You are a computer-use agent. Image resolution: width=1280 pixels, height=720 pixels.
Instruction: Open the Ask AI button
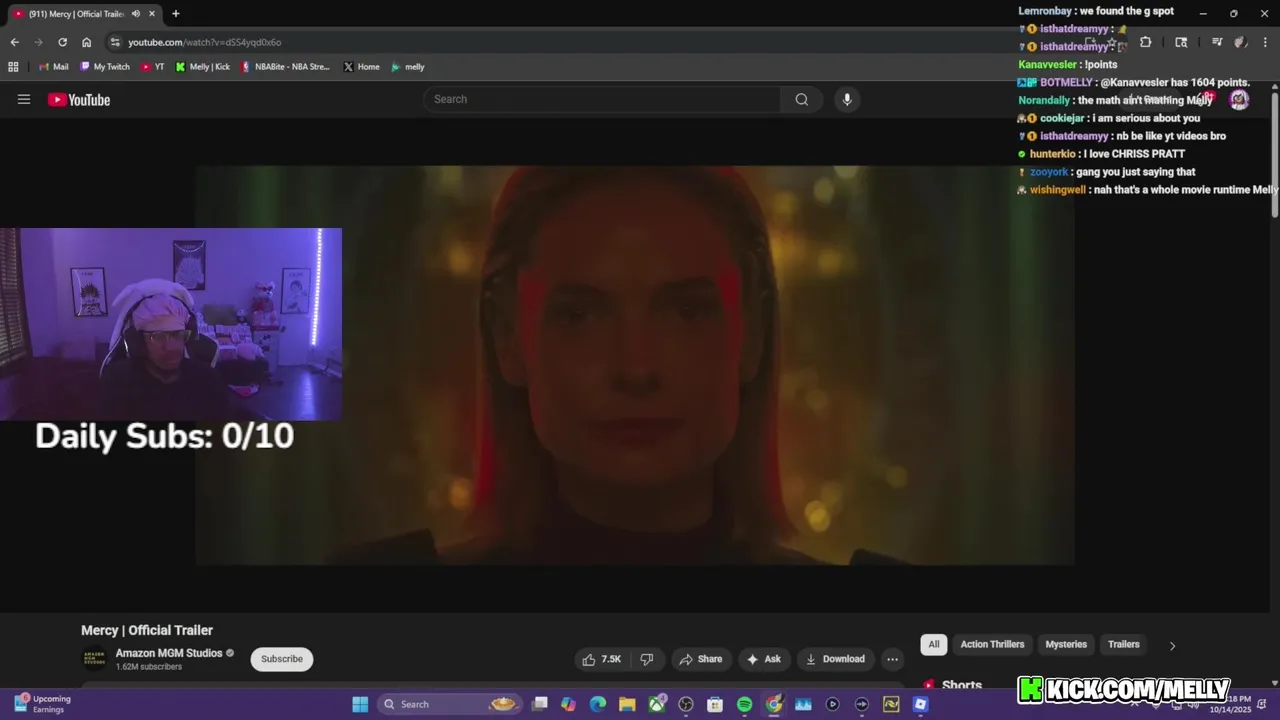click(763, 659)
